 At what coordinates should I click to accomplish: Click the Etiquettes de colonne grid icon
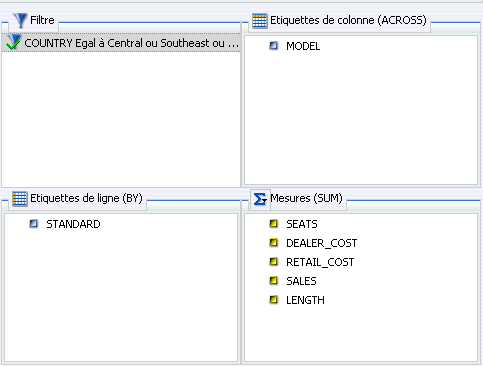point(260,21)
